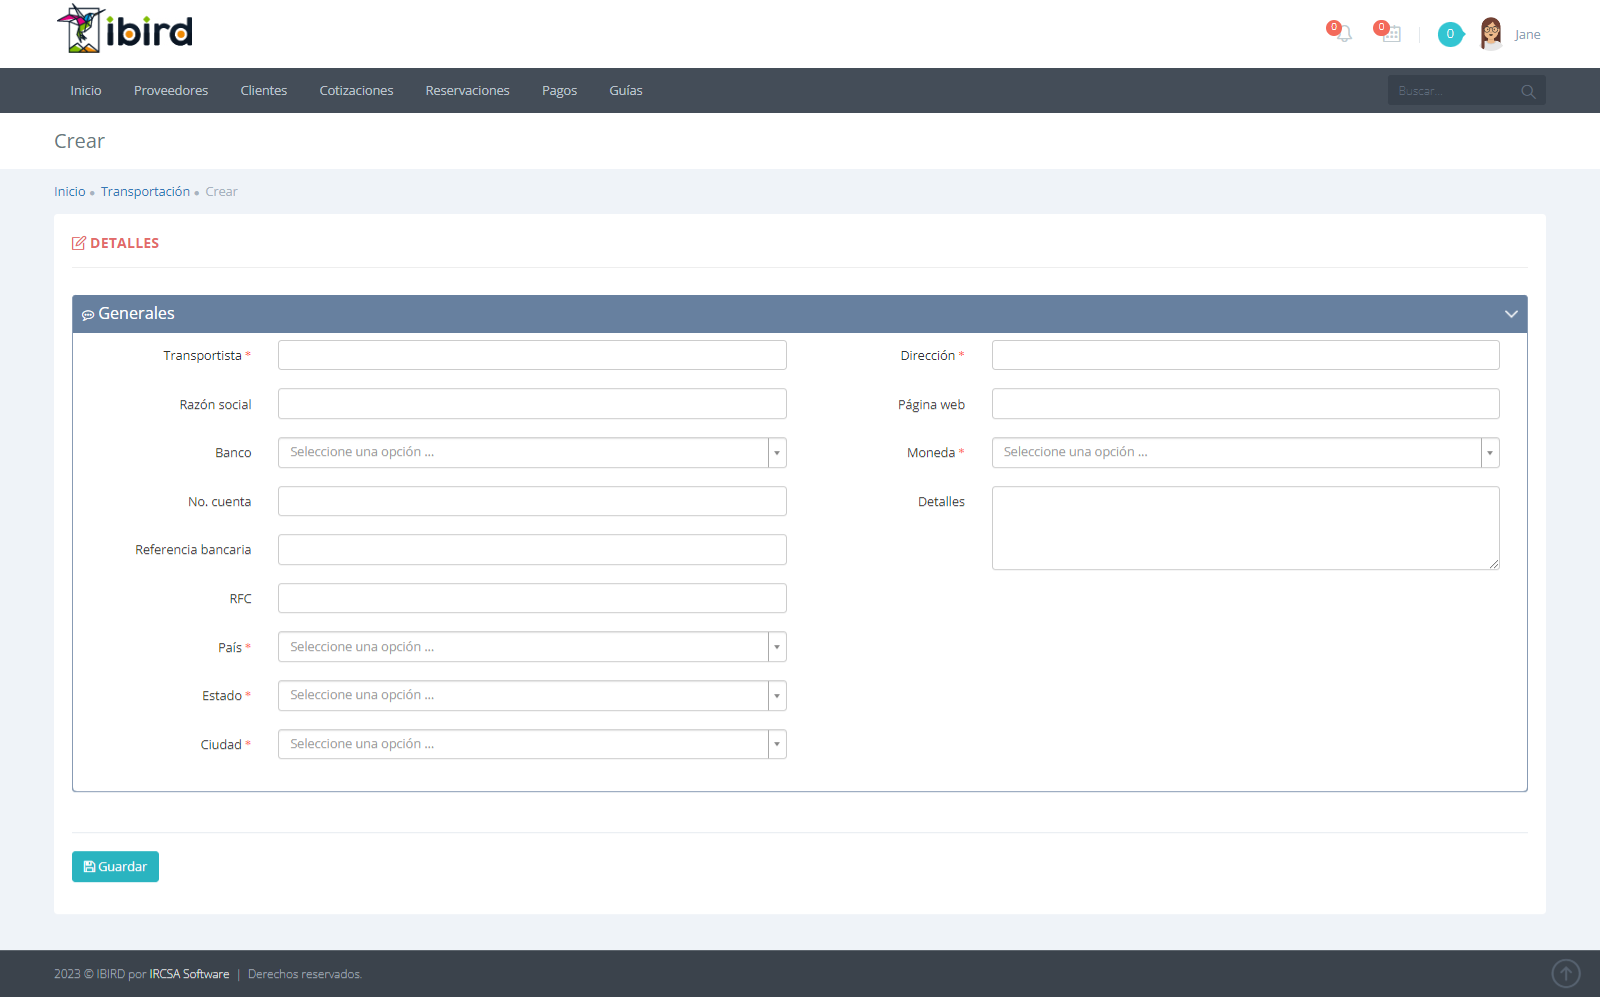This screenshot has width=1600, height=997.
Task: Focus the Transportista input field
Action: coord(532,355)
